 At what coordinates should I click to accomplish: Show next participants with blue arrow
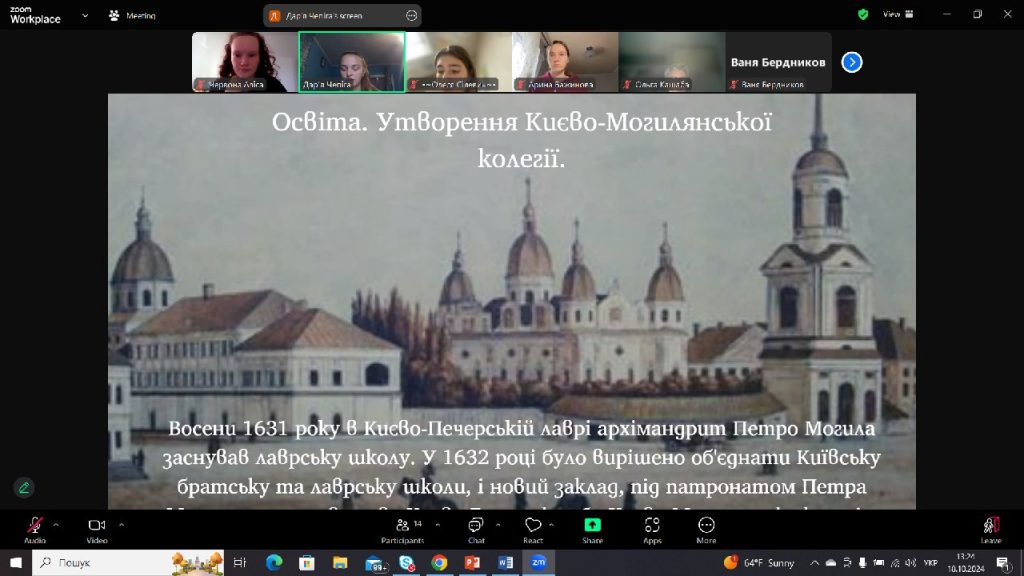(x=852, y=62)
